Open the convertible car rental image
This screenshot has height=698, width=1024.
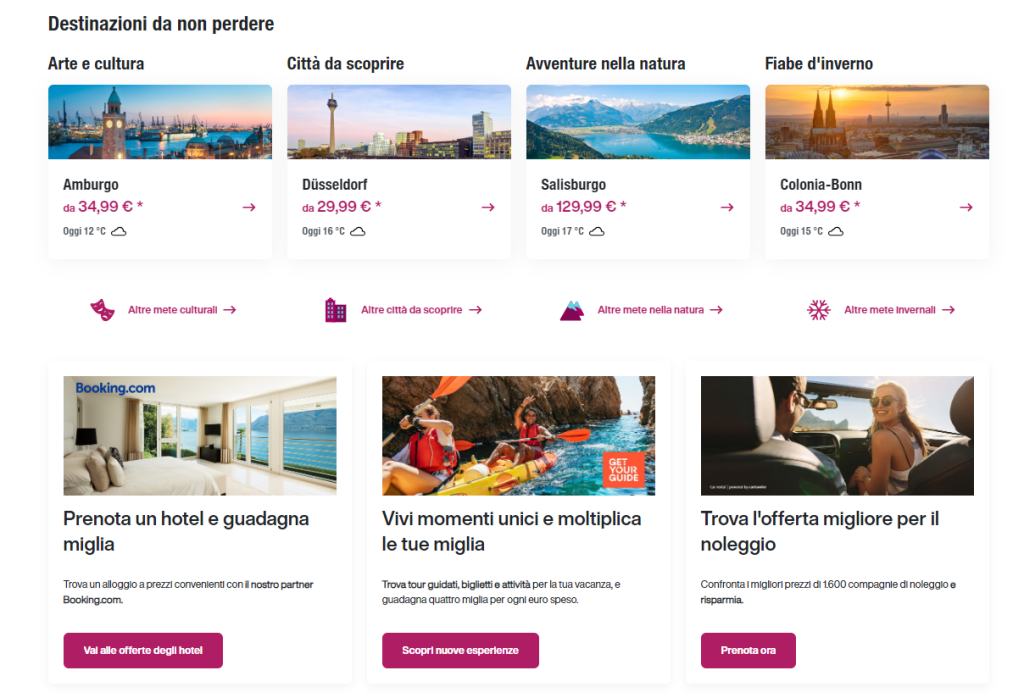tap(837, 435)
